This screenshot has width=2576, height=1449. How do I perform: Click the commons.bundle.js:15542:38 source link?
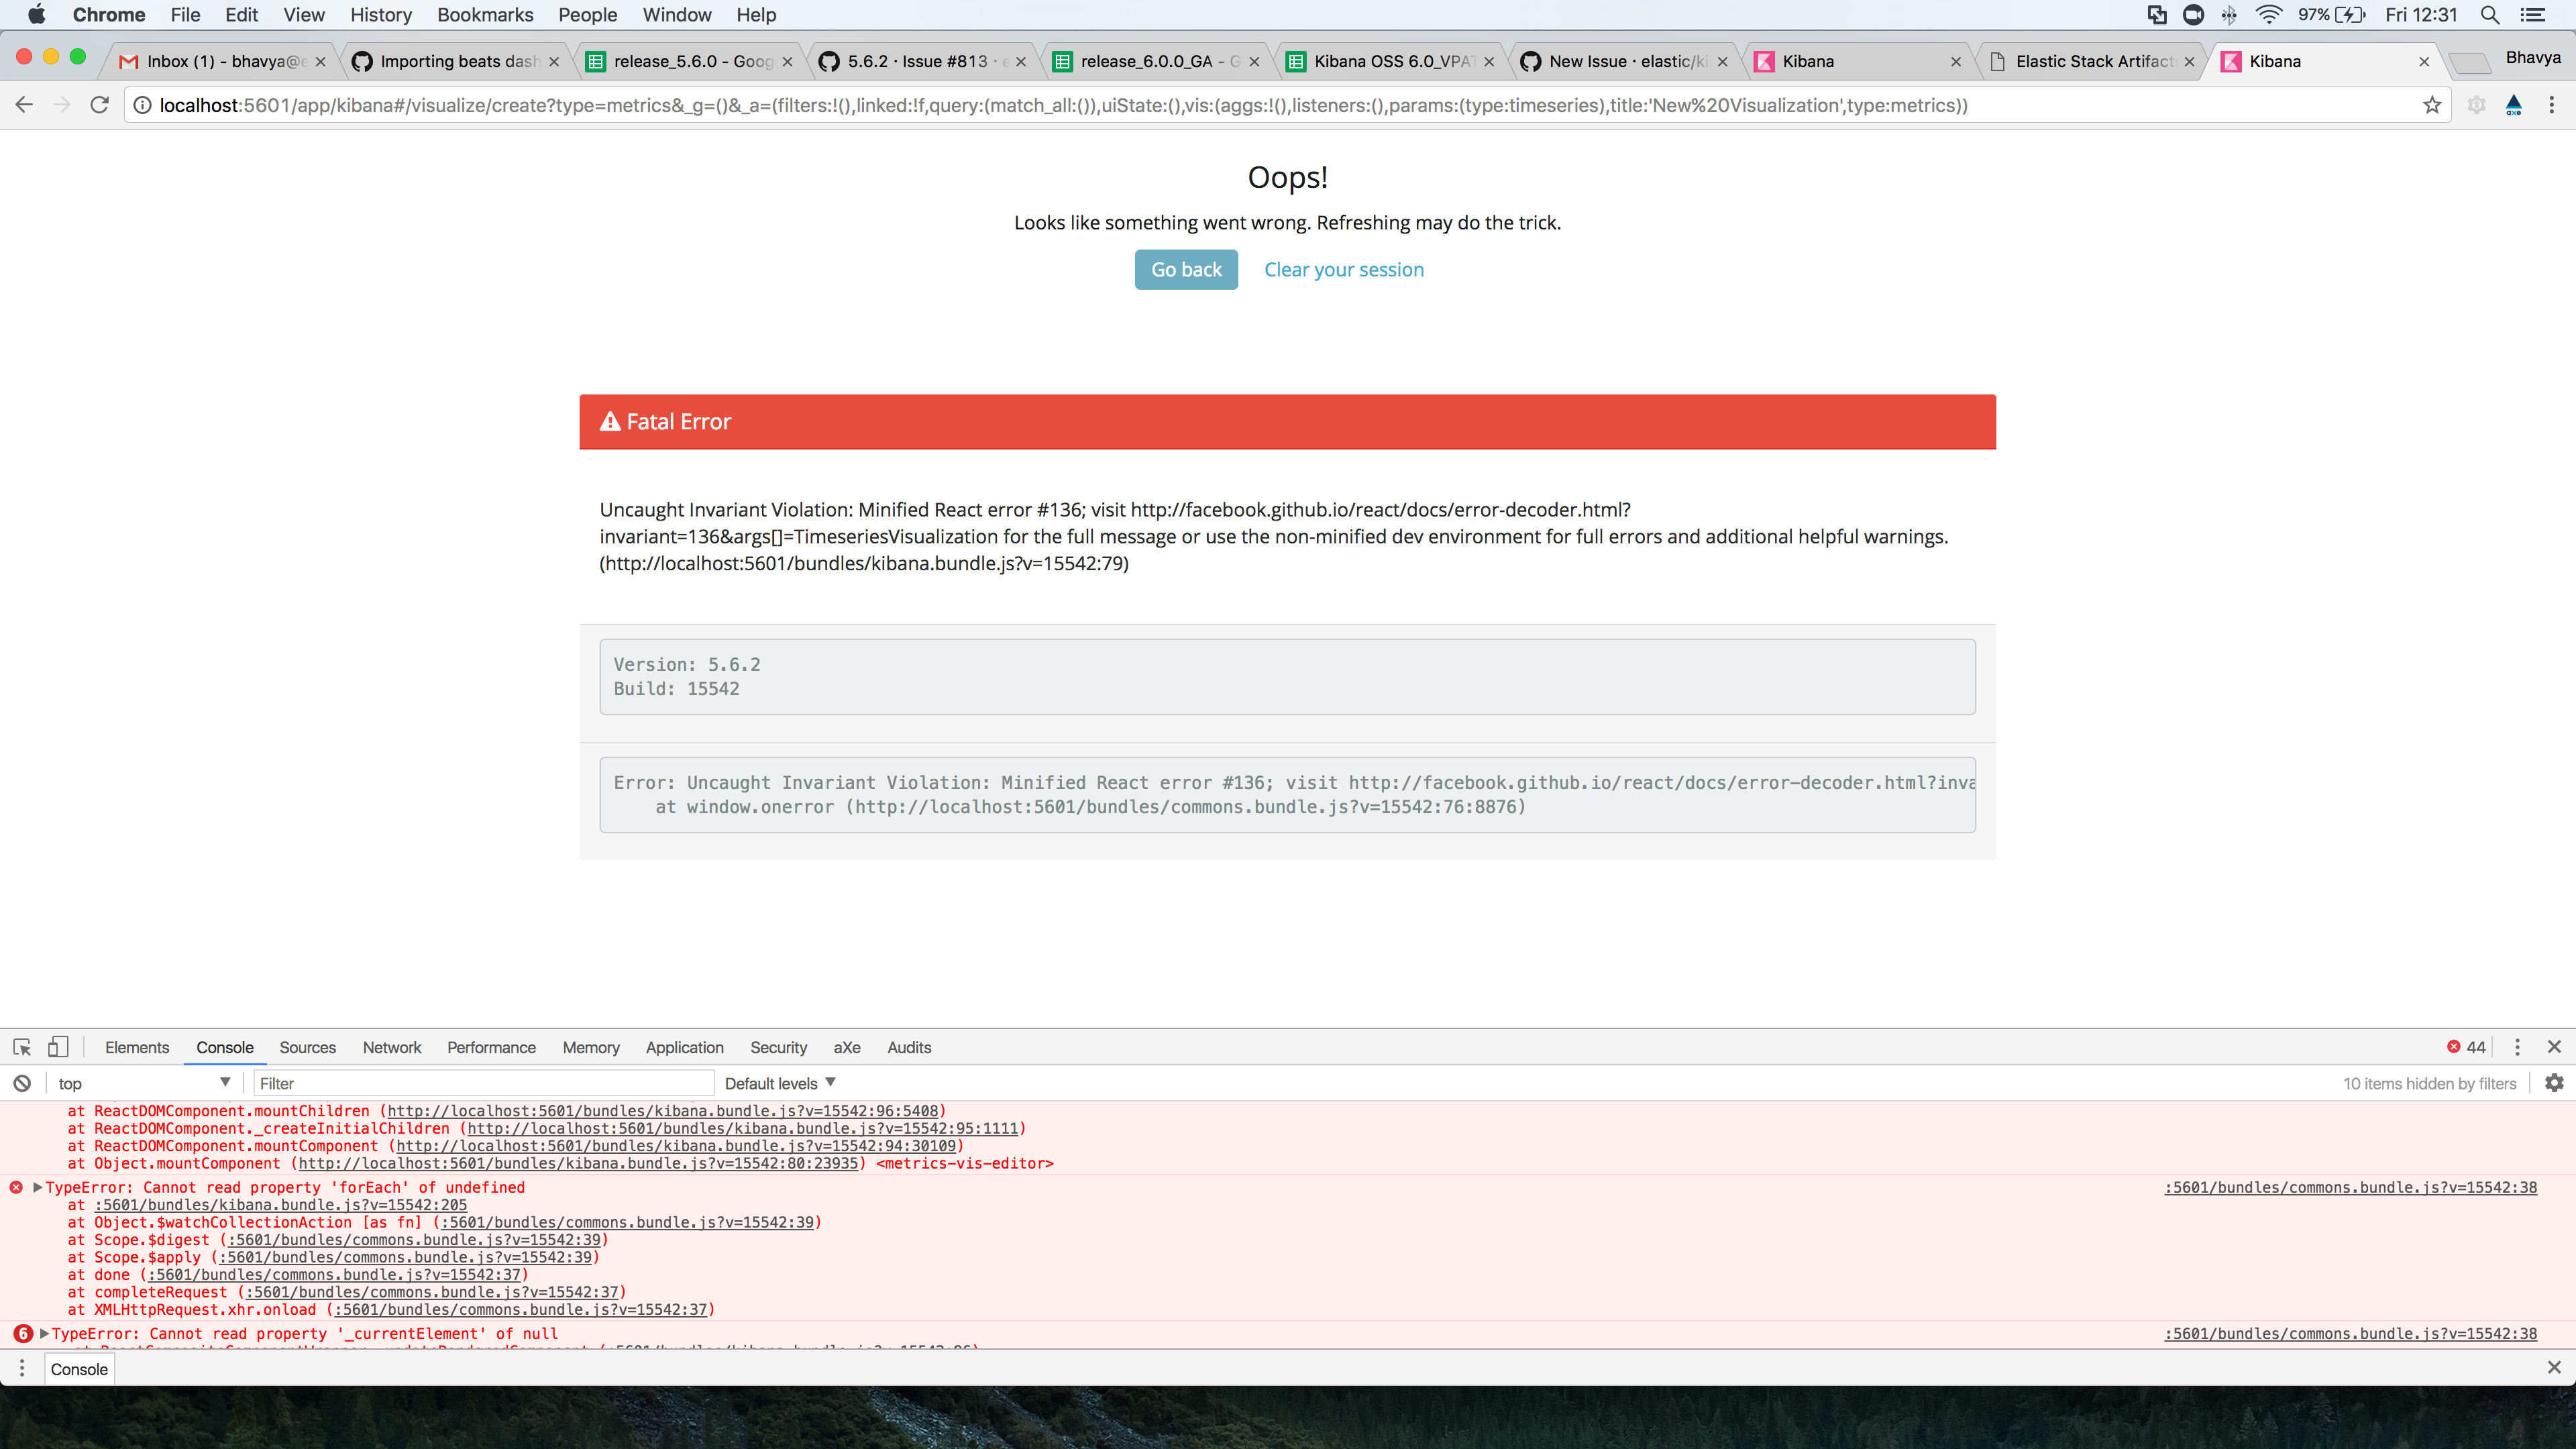point(2349,1188)
